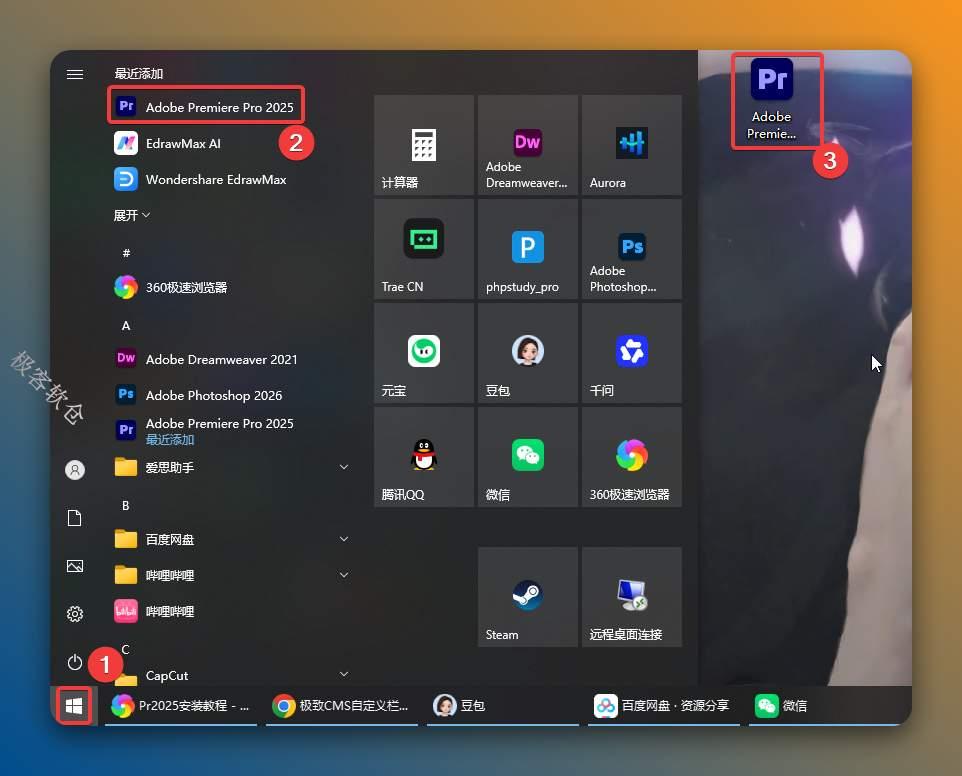Open the 腾讯QQ tile
The width and height of the screenshot is (962, 776).
(x=424, y=457)
